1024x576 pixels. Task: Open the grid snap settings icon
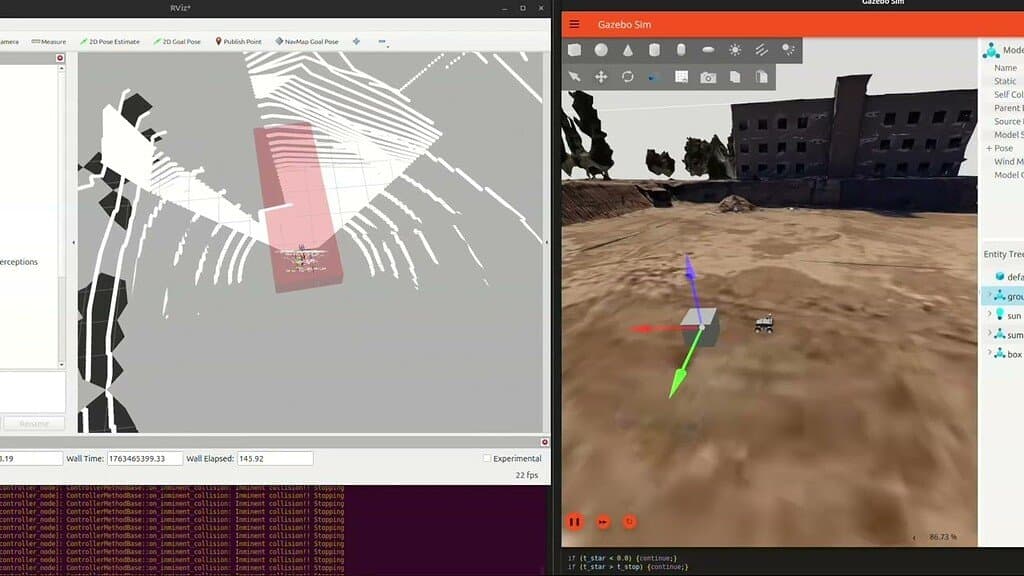pos(681,77)
